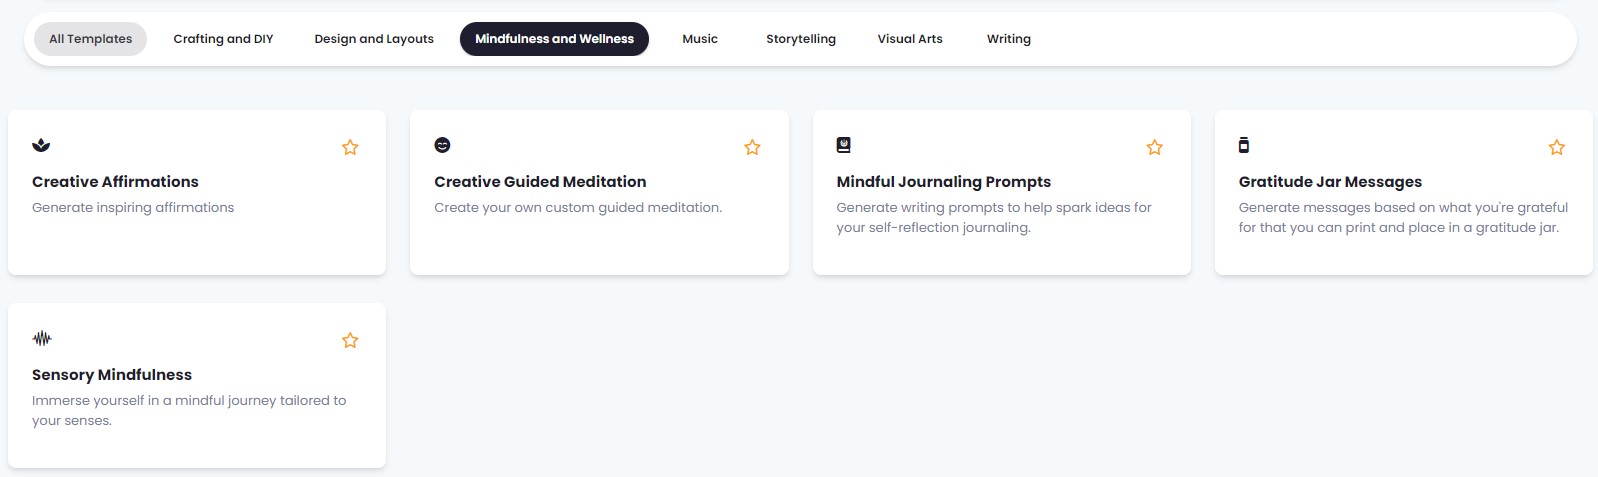
Task: Switch to the Writing category
Action: pos(1008,39)
